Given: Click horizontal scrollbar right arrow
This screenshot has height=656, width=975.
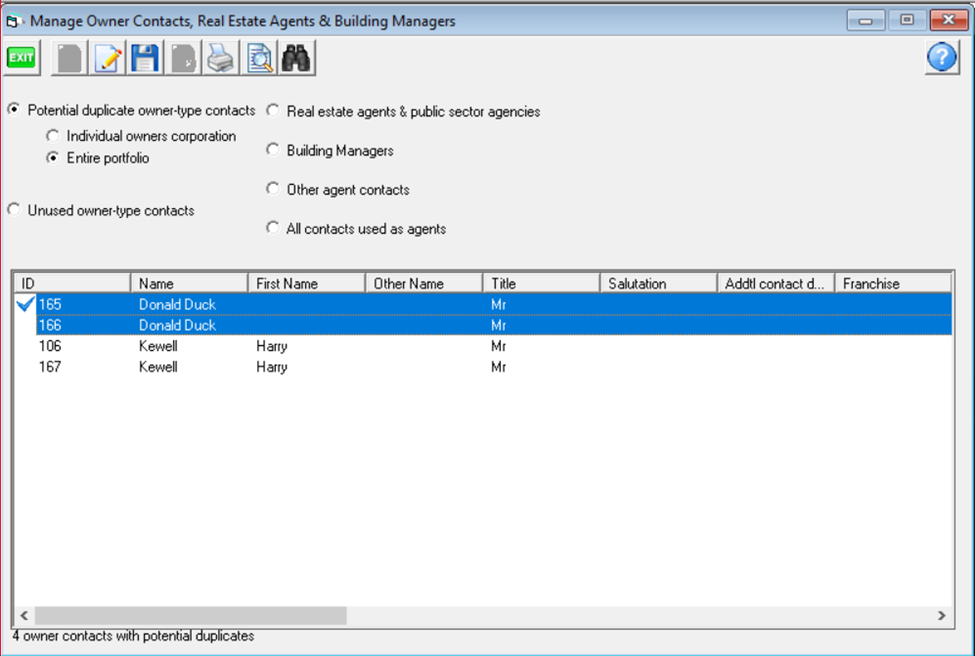Looking at the screenshot, I should click(941, 616).
